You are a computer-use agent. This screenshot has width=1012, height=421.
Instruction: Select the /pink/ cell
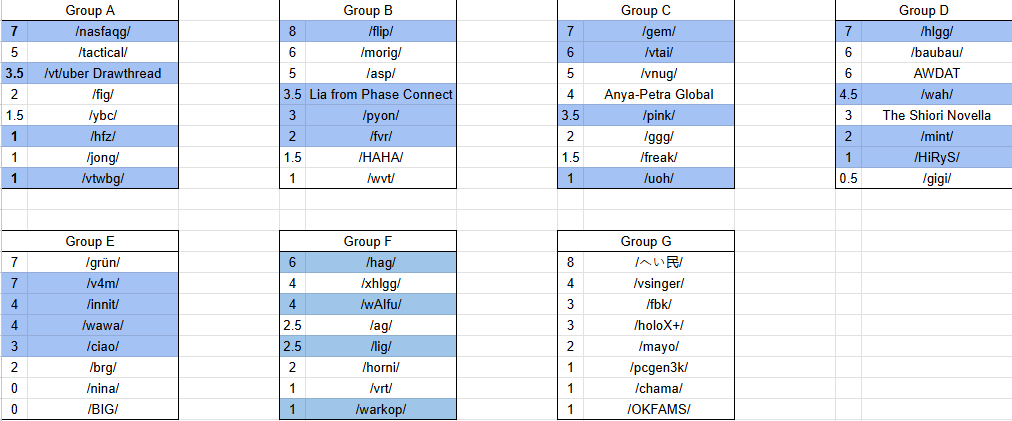[x=659, y=115]
